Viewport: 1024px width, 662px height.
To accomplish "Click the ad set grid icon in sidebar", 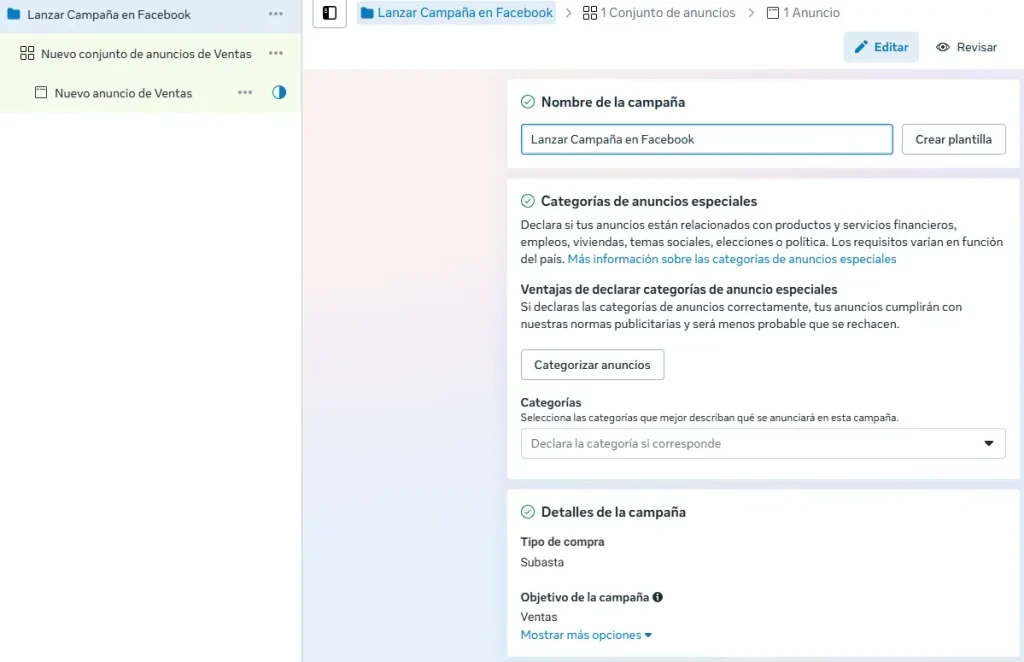I will [x=27, y=53].
